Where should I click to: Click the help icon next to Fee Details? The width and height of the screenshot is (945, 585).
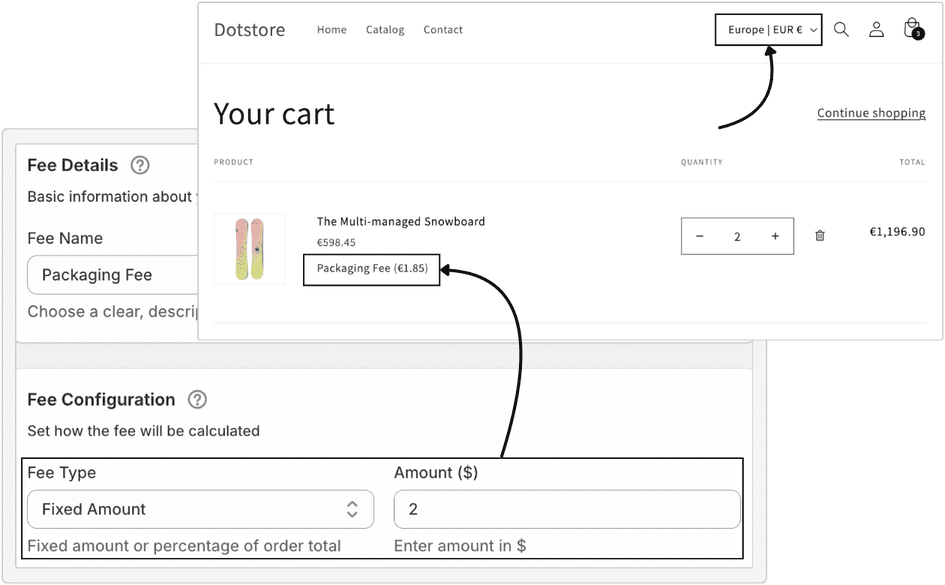[x=138, y=165]
